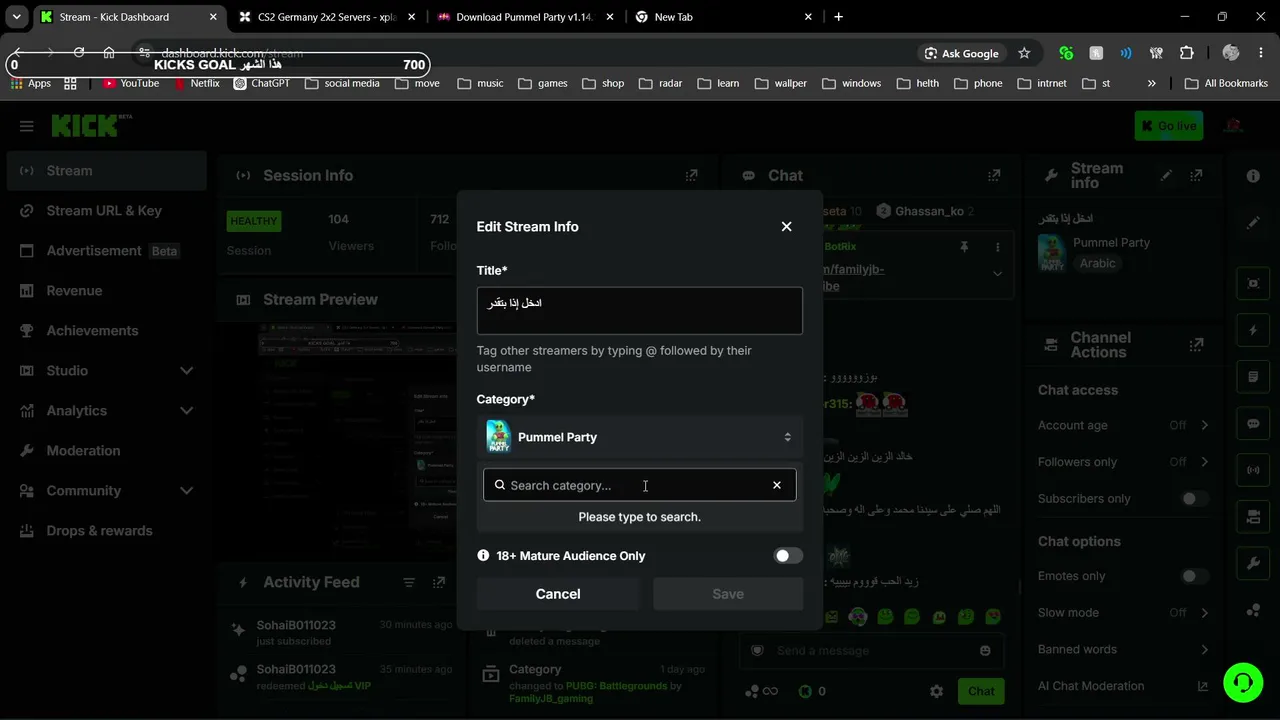Click the right rail info icon
The image size is (1280, 720).
point(1253,176)
